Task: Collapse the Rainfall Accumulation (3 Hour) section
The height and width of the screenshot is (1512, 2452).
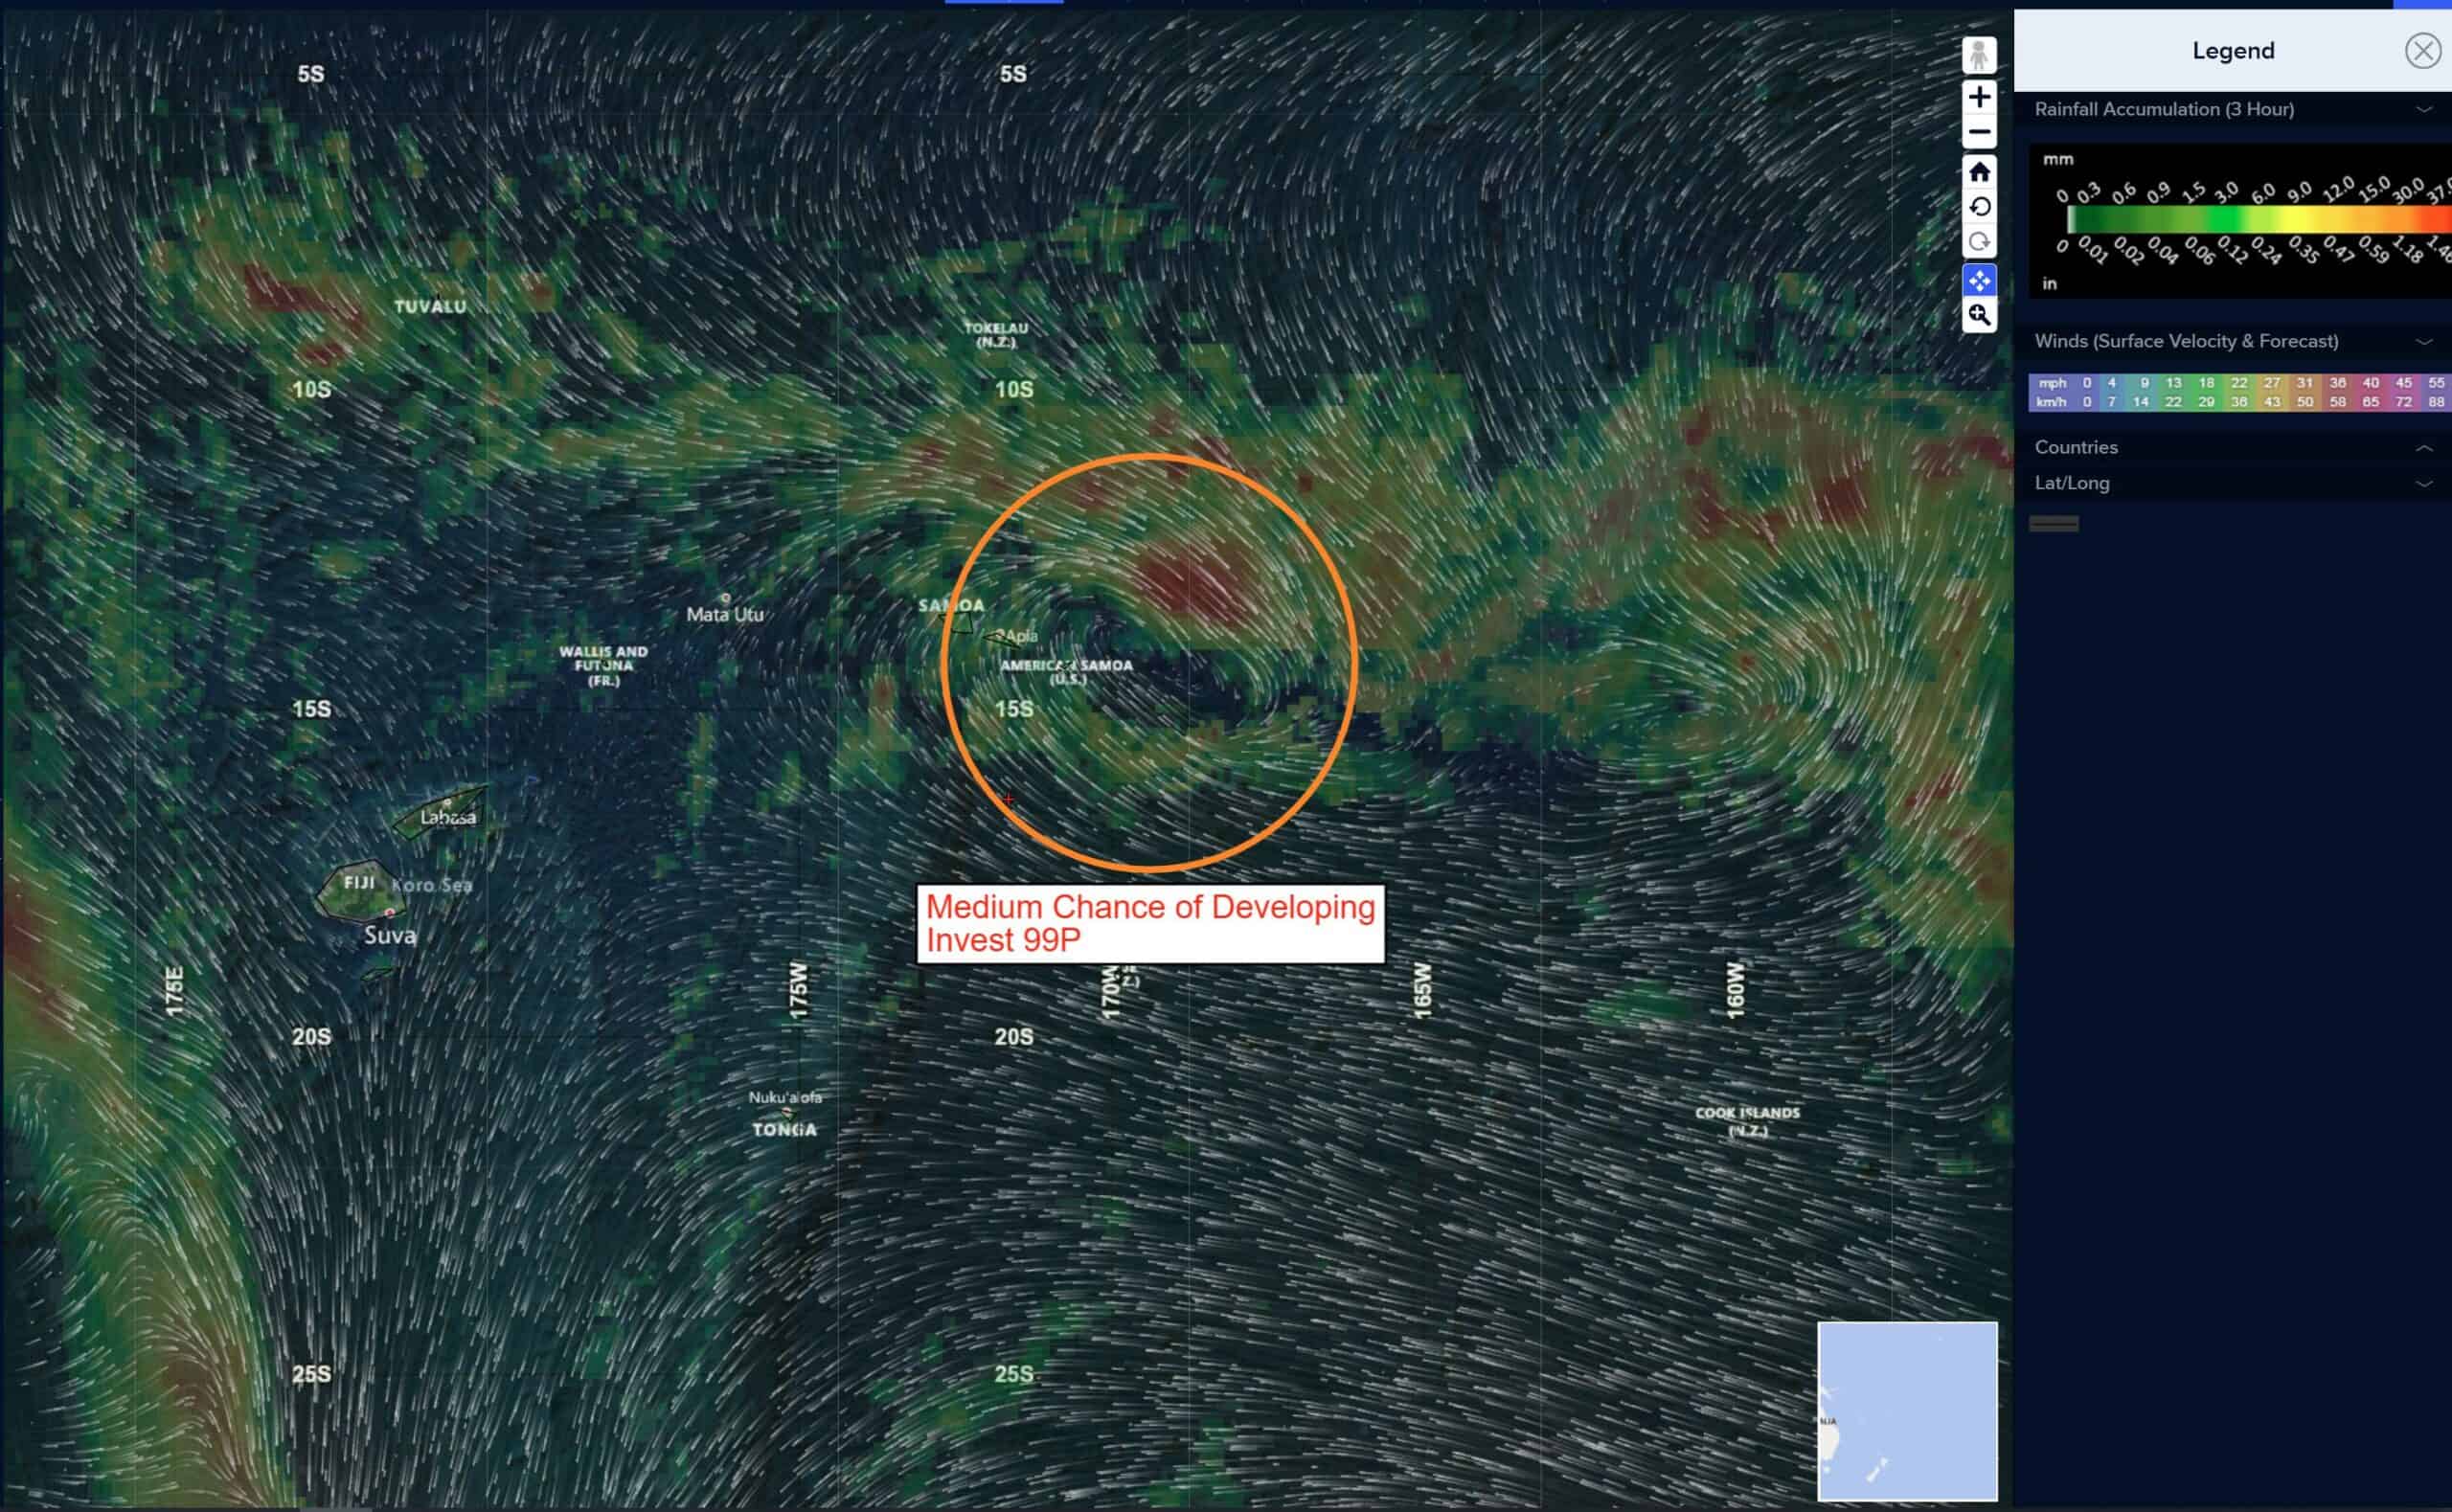Action: (2423, 110)
